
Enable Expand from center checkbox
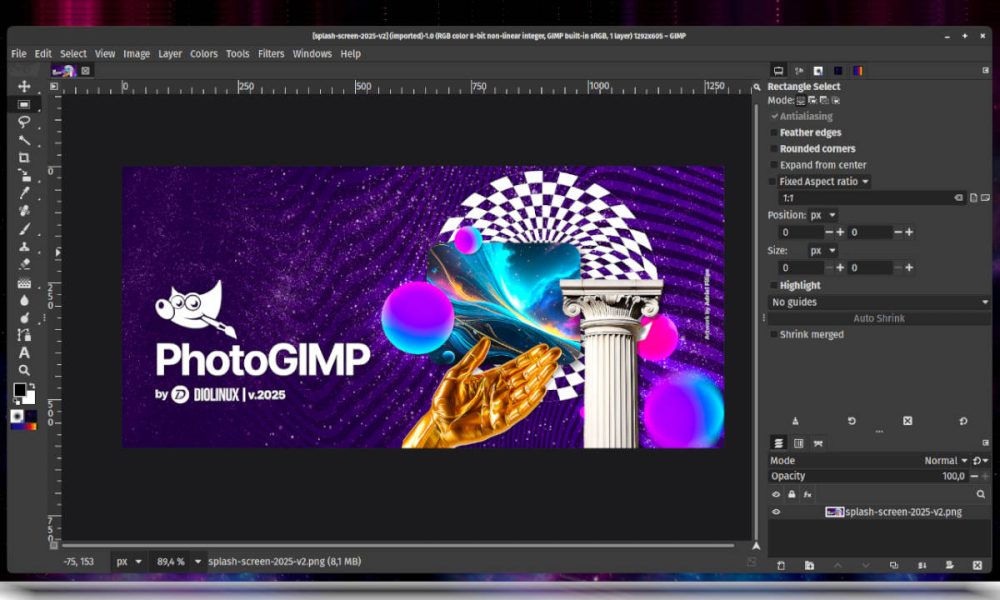[x=774, y=165]
